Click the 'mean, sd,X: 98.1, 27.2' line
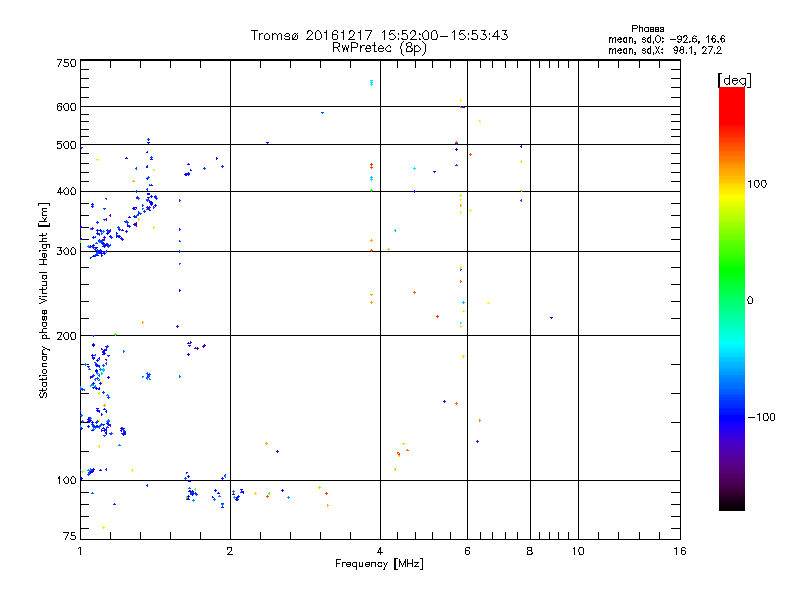 pos(665,50)
